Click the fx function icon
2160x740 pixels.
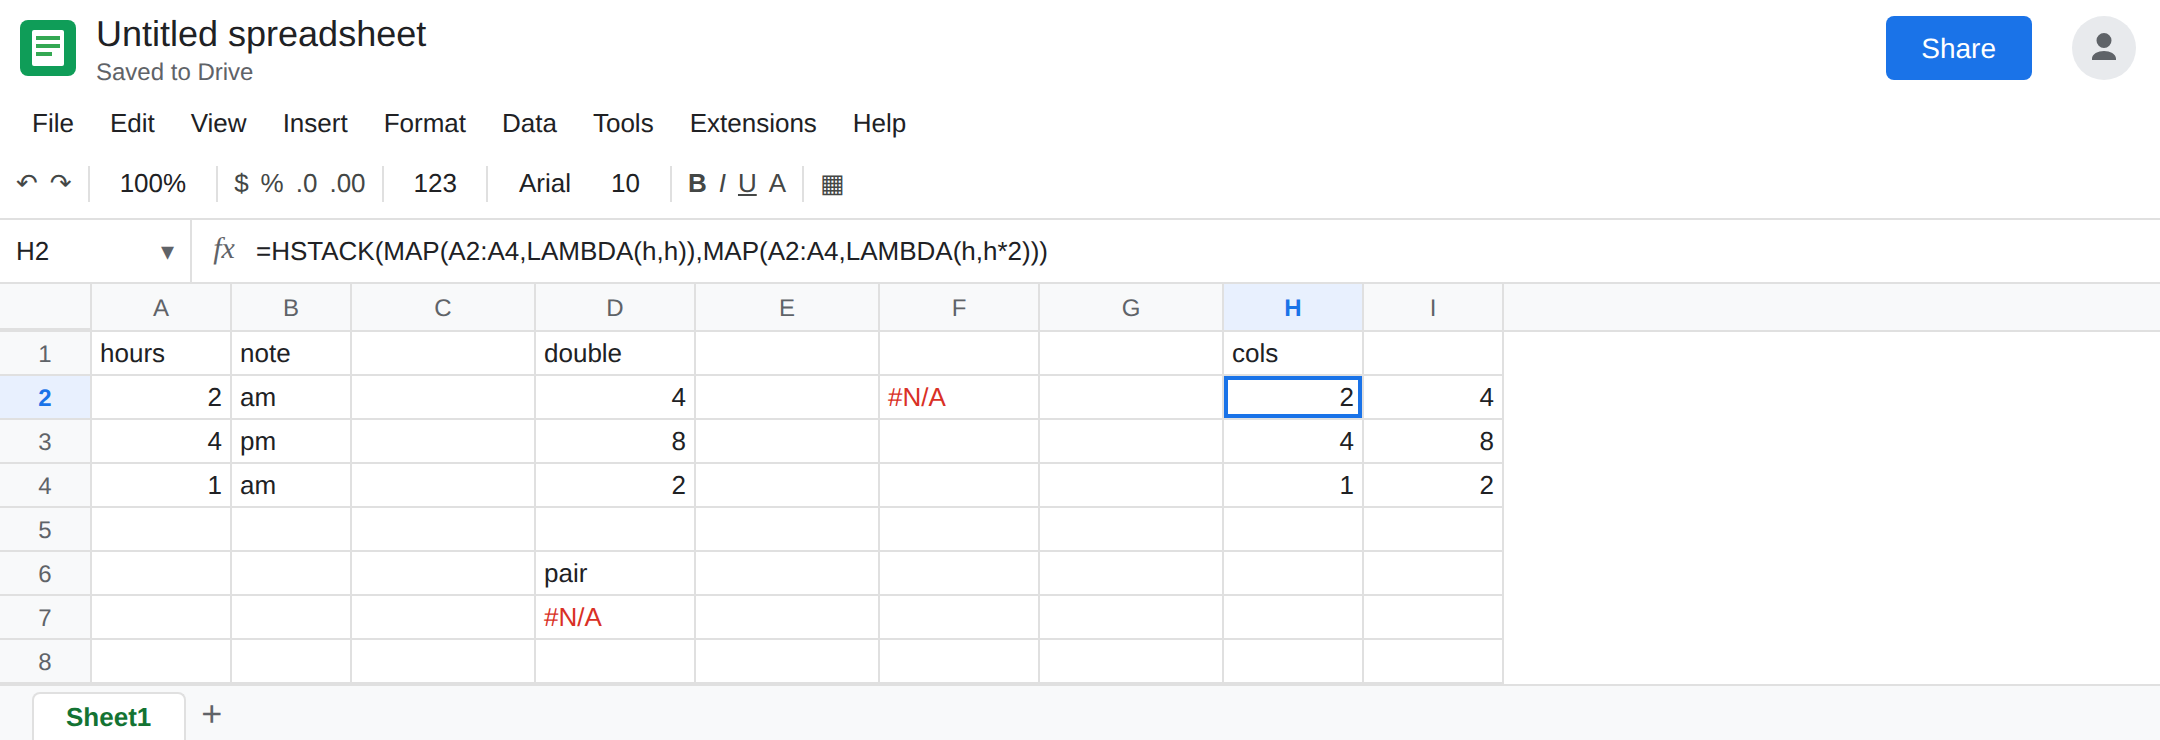pyautogui.click(x=224, y=250)
